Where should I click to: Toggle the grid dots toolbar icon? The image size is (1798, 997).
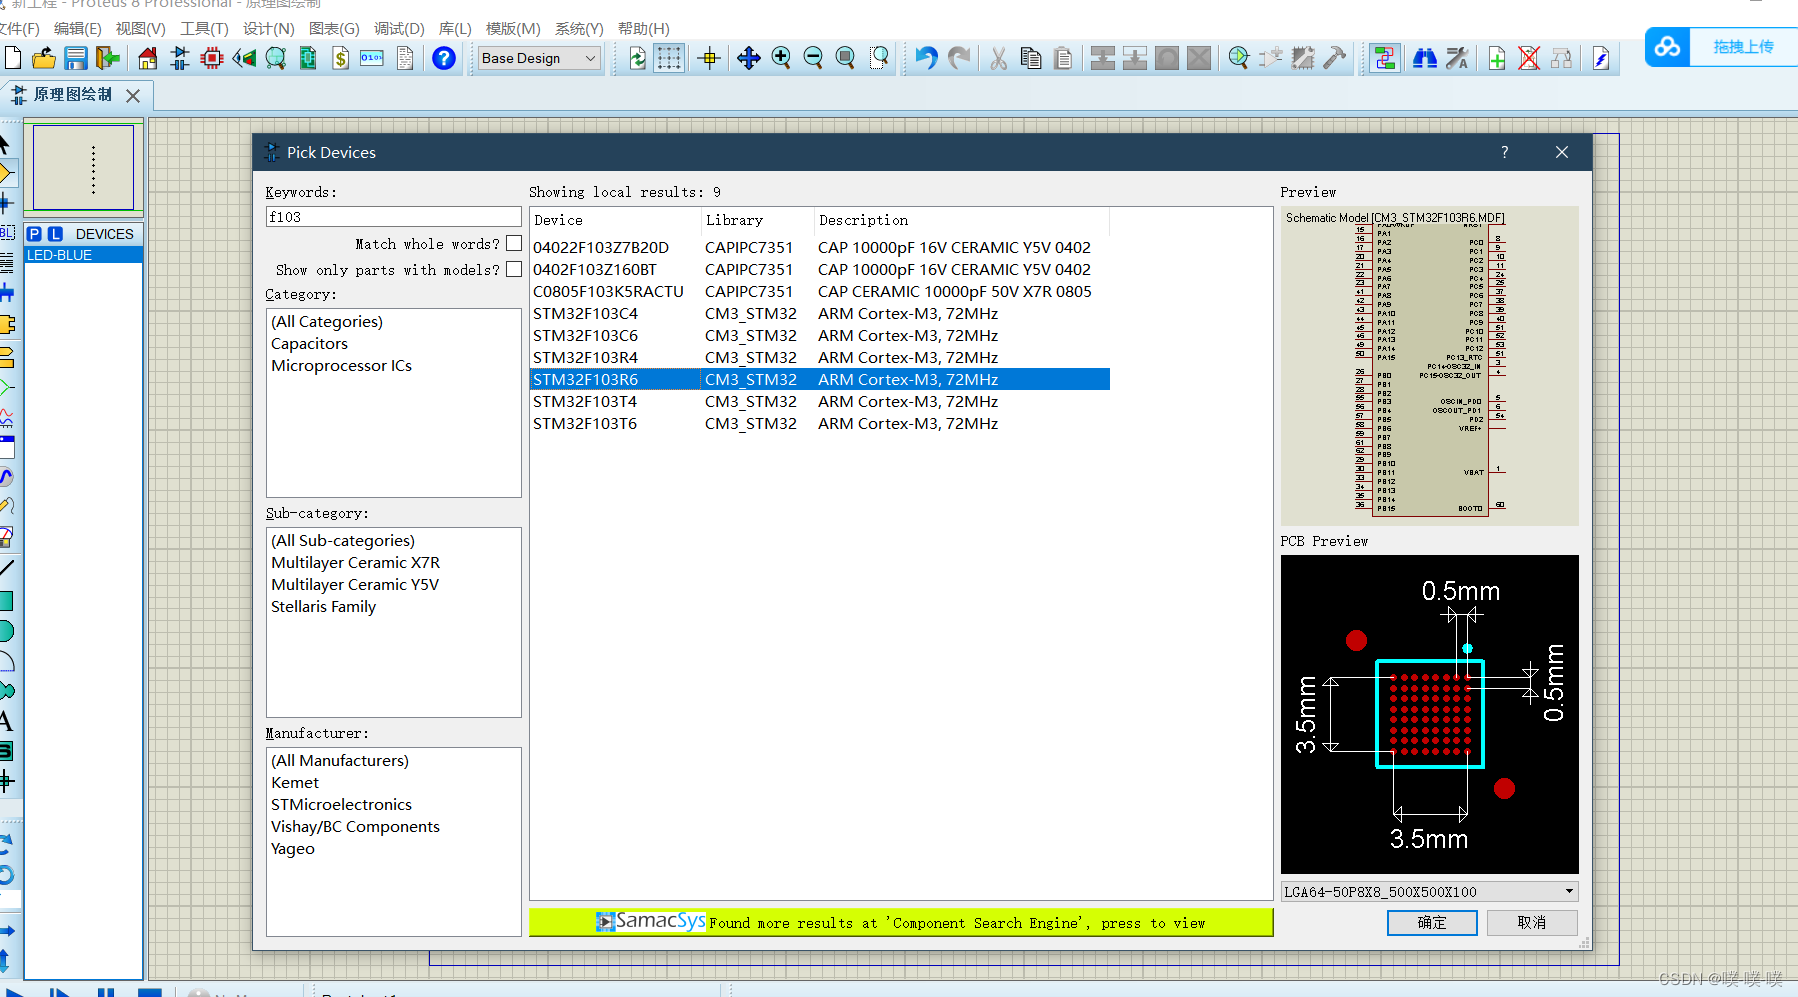pyautogui.click(x=669, y=58)
